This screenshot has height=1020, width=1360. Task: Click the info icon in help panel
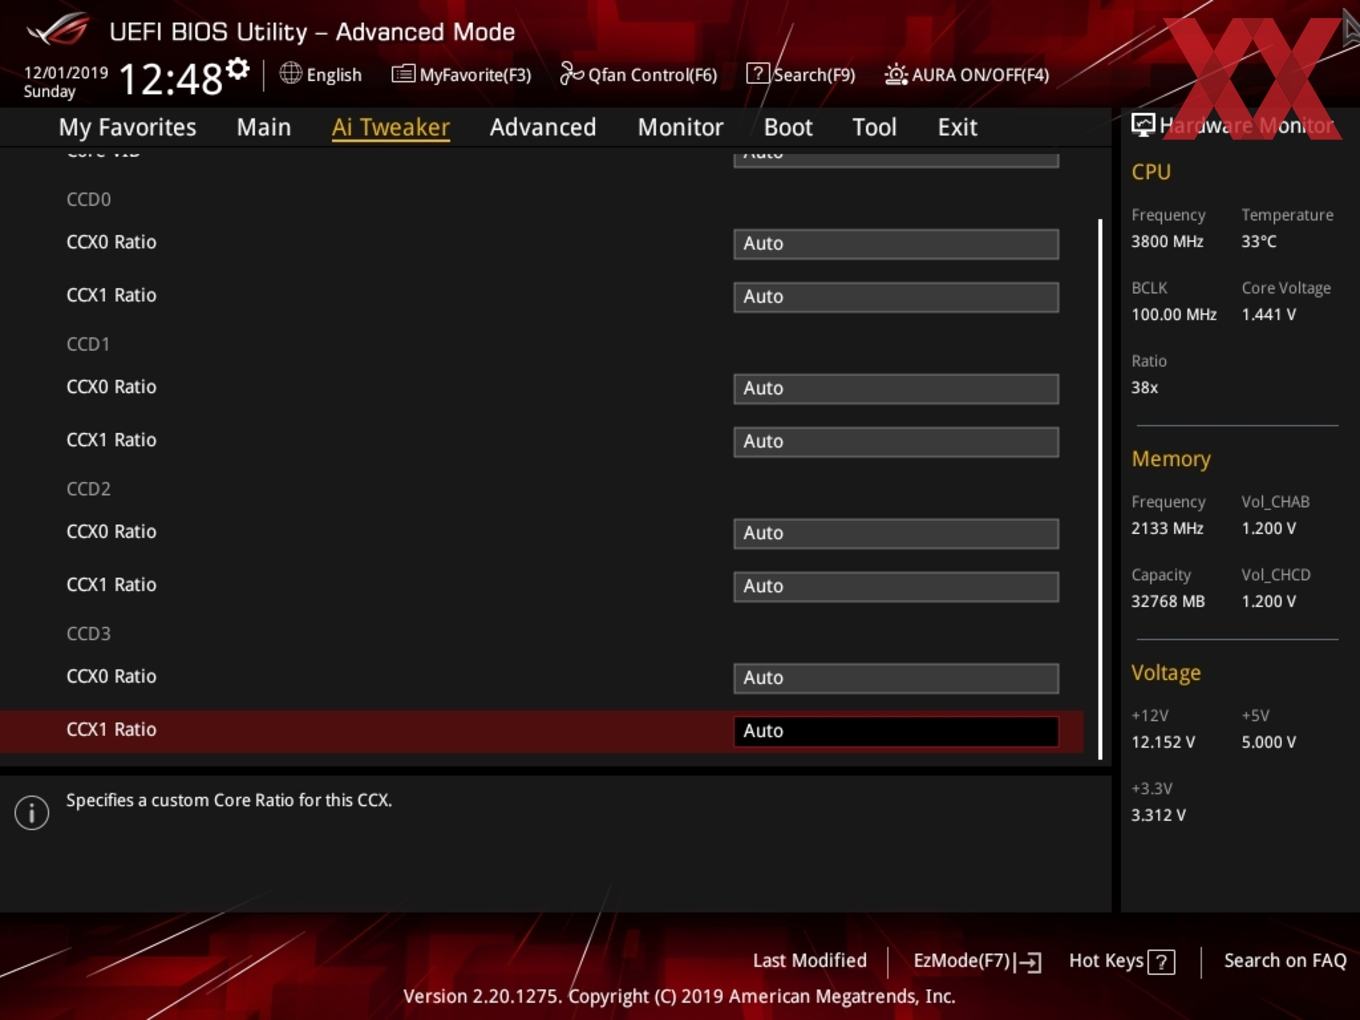click(x=32, y=812)
